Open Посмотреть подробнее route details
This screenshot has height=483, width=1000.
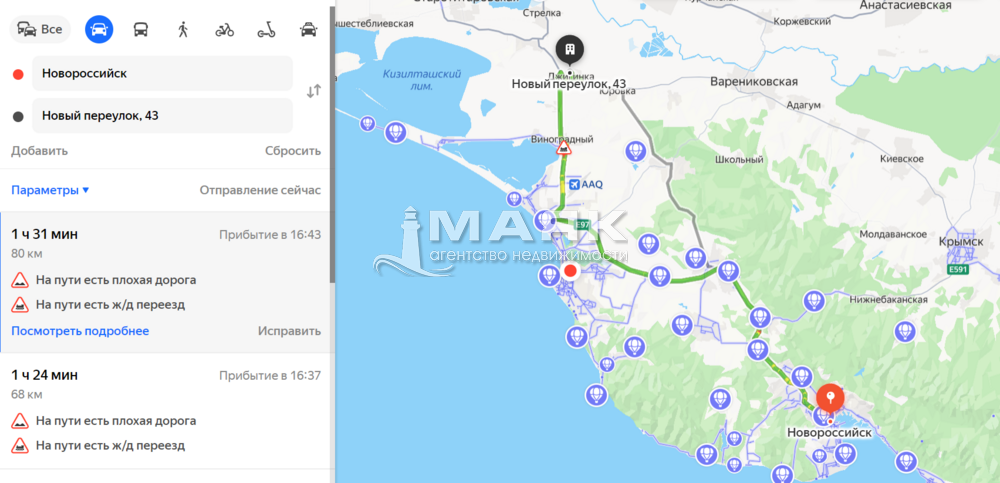tap(80, 331)
